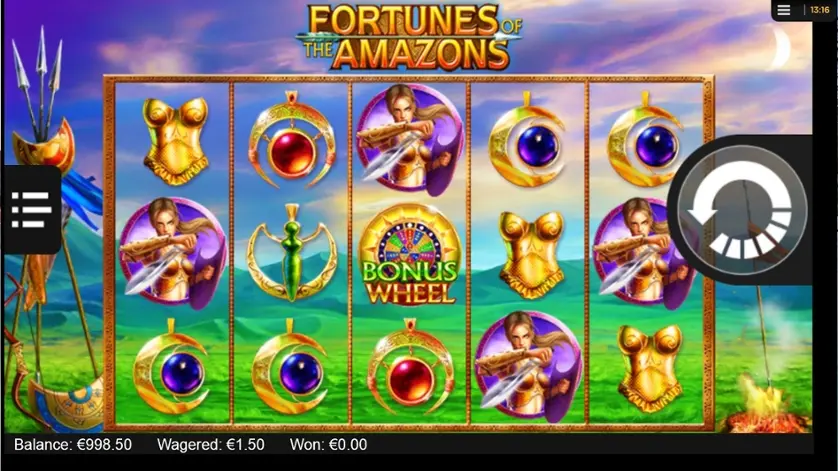
Task: Click the green dagger amulet symbol
Action: [x=292, y=253]
